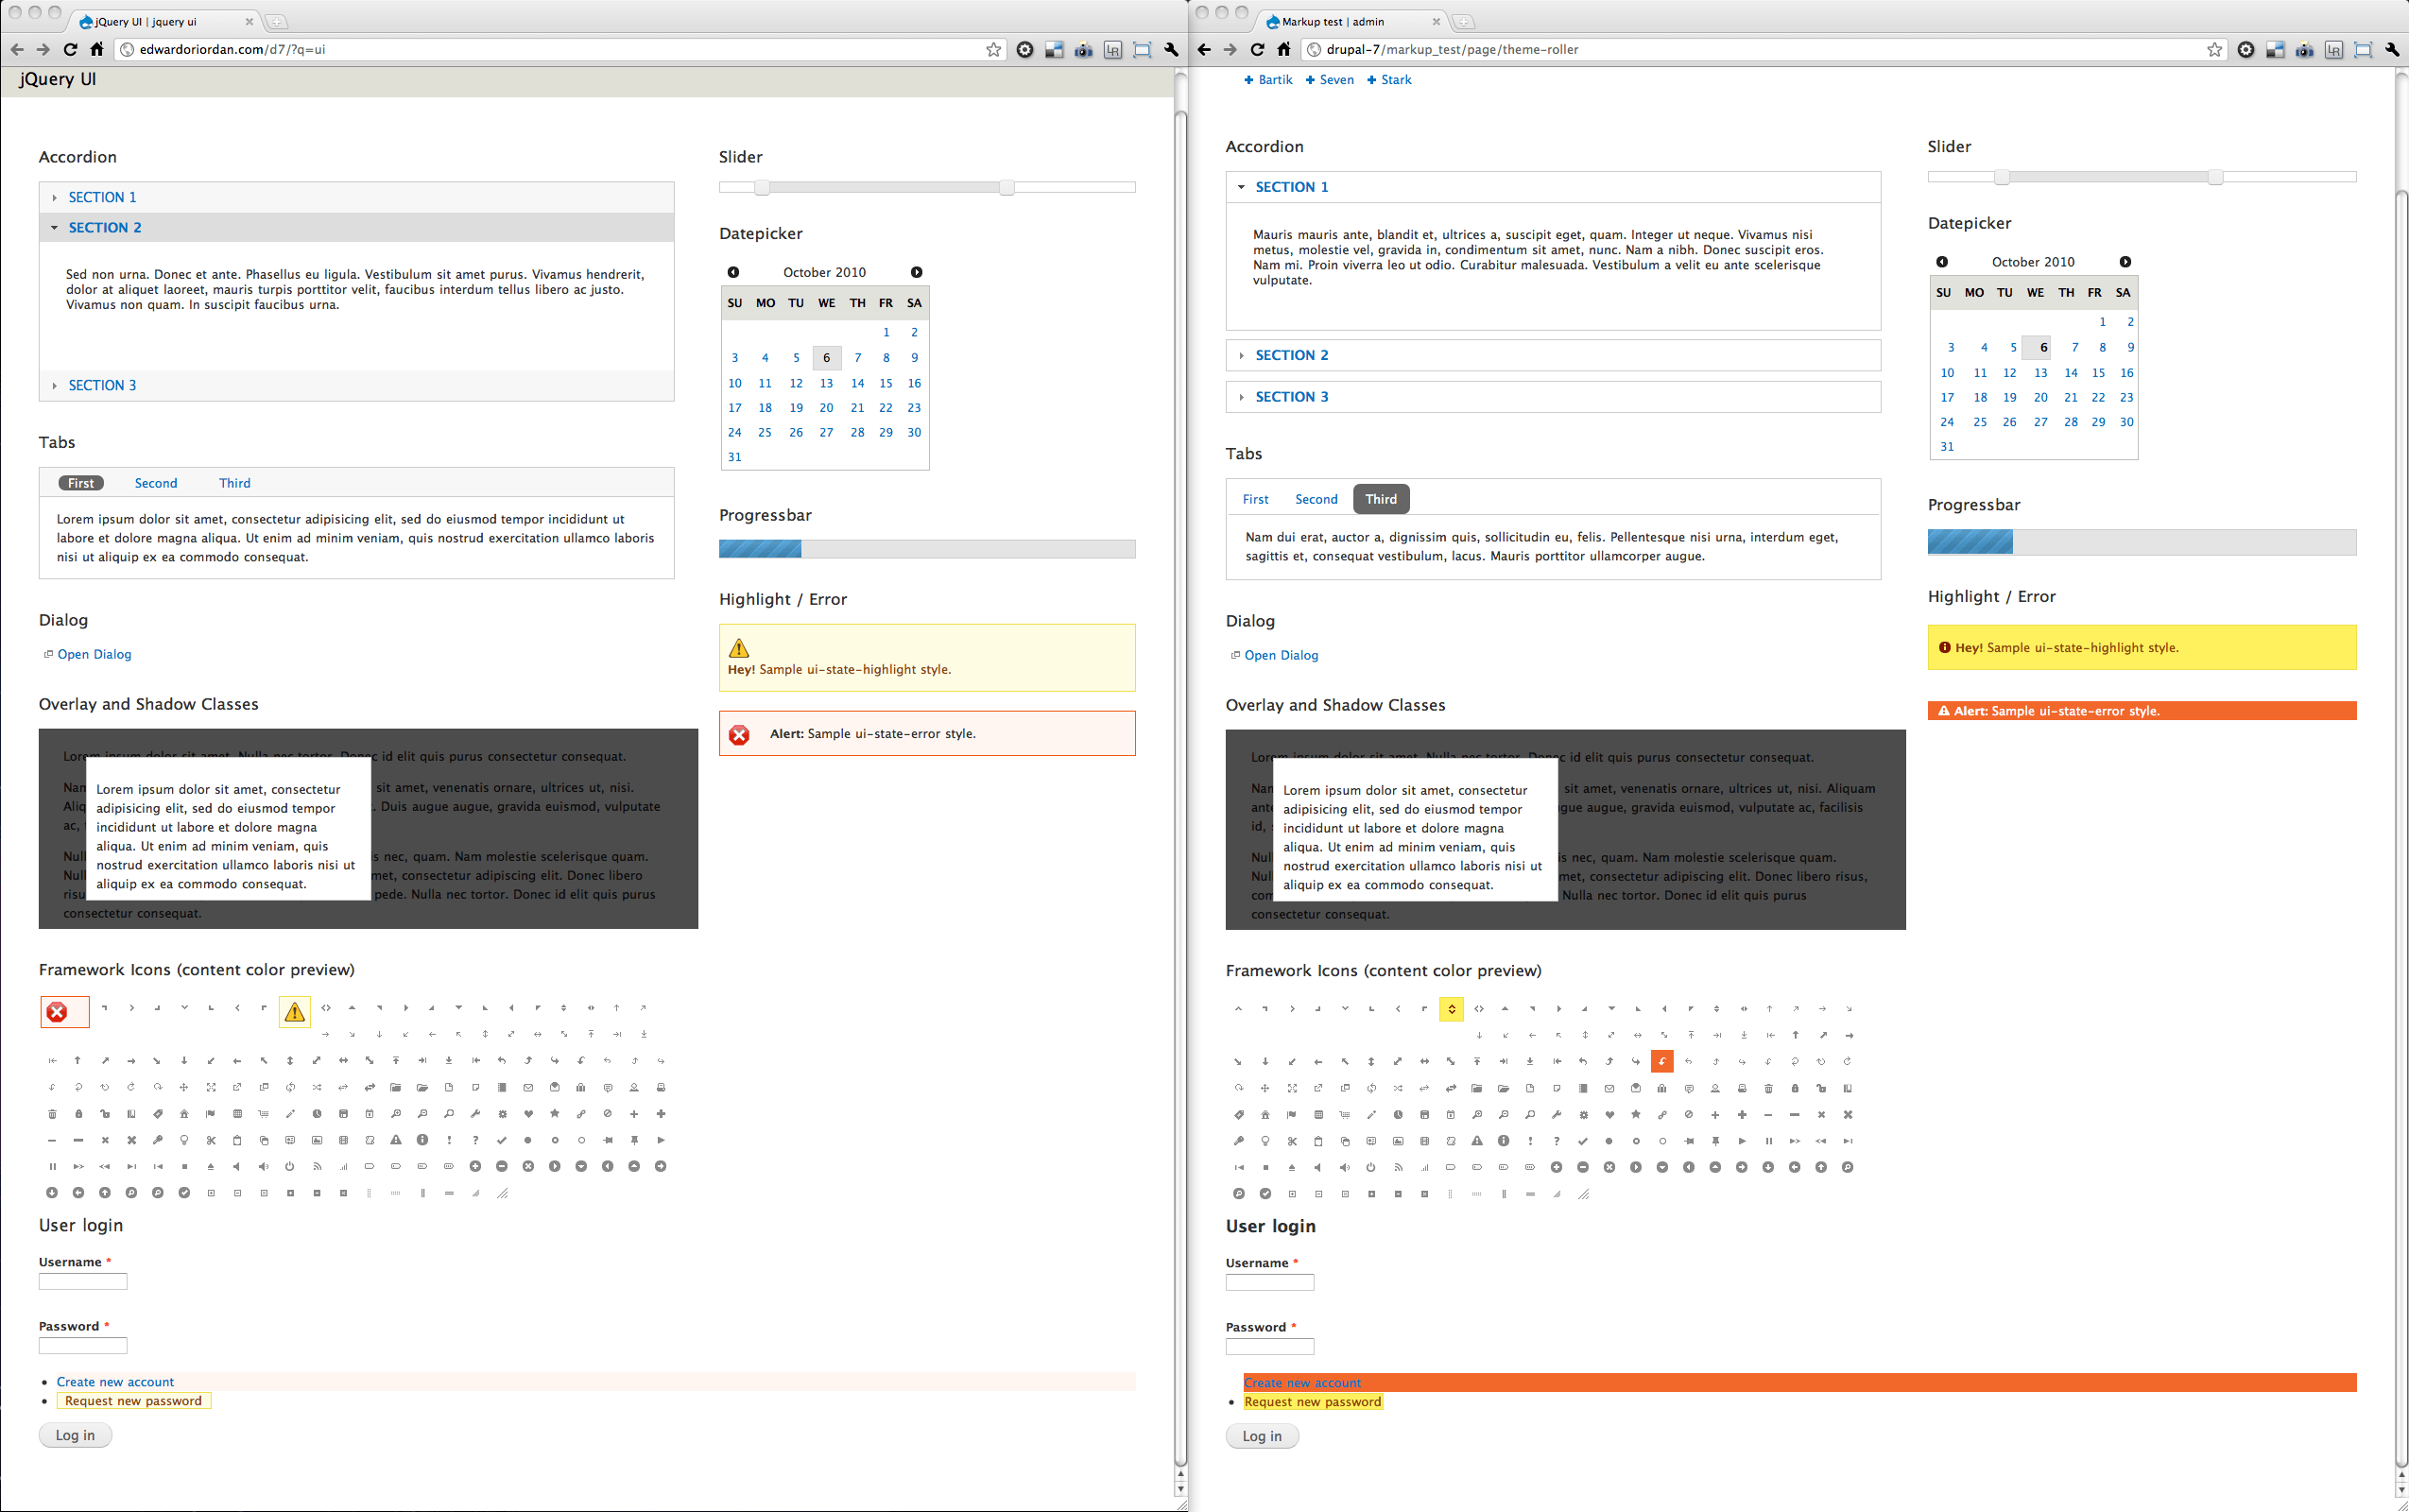Expand SECTION 3 in the left accordion
Image resolution: width=2409 pixels, height=1512 pixels.
103,385
